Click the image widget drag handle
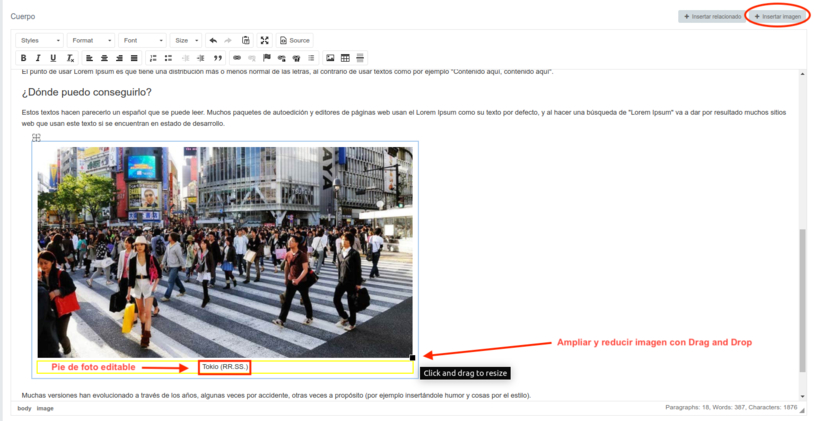The width and height of the screenshot is (814, 421). click(x=36, y=138)
